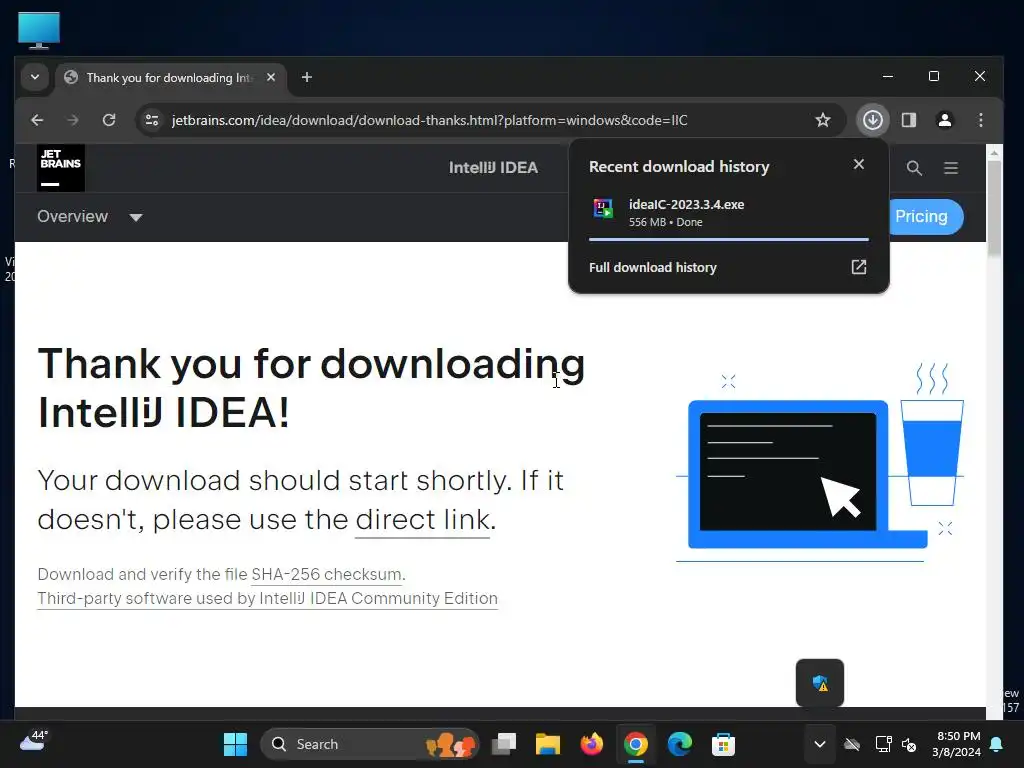Click the network display tray icon
1024x768 pixels.
click(883, 744)
